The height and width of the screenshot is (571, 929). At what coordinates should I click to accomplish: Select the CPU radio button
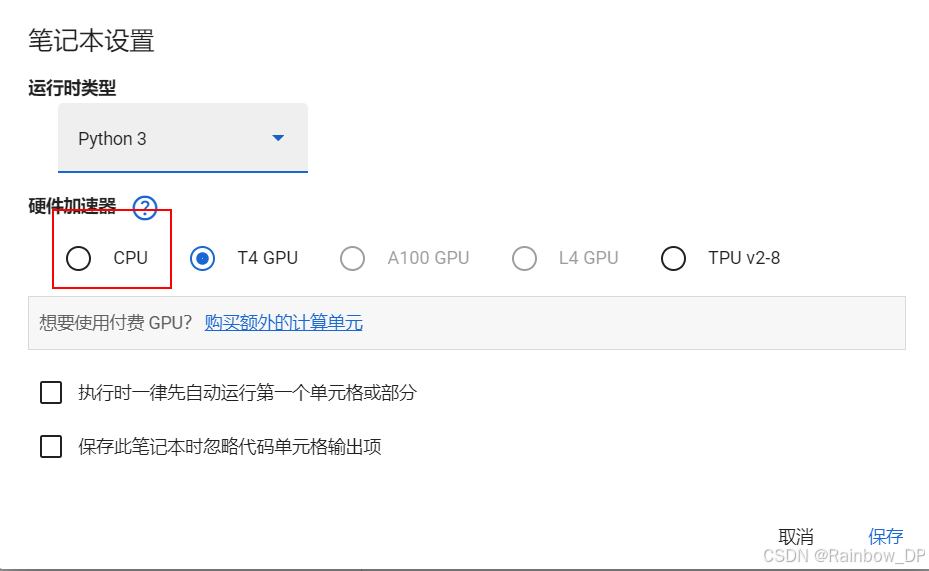coord(78,258)
